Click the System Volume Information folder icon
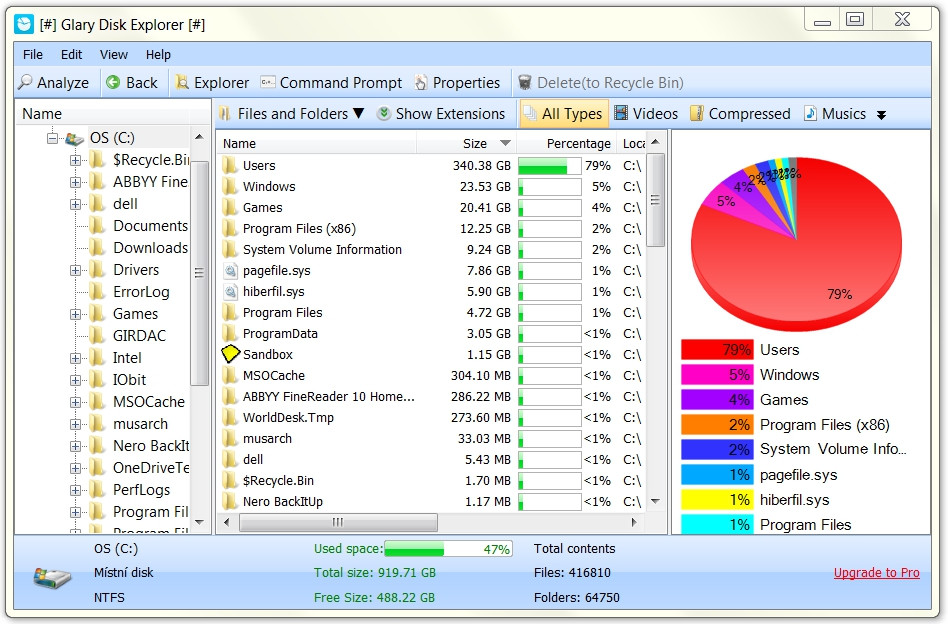Screen dimensions: 948x624 [230, 249]
